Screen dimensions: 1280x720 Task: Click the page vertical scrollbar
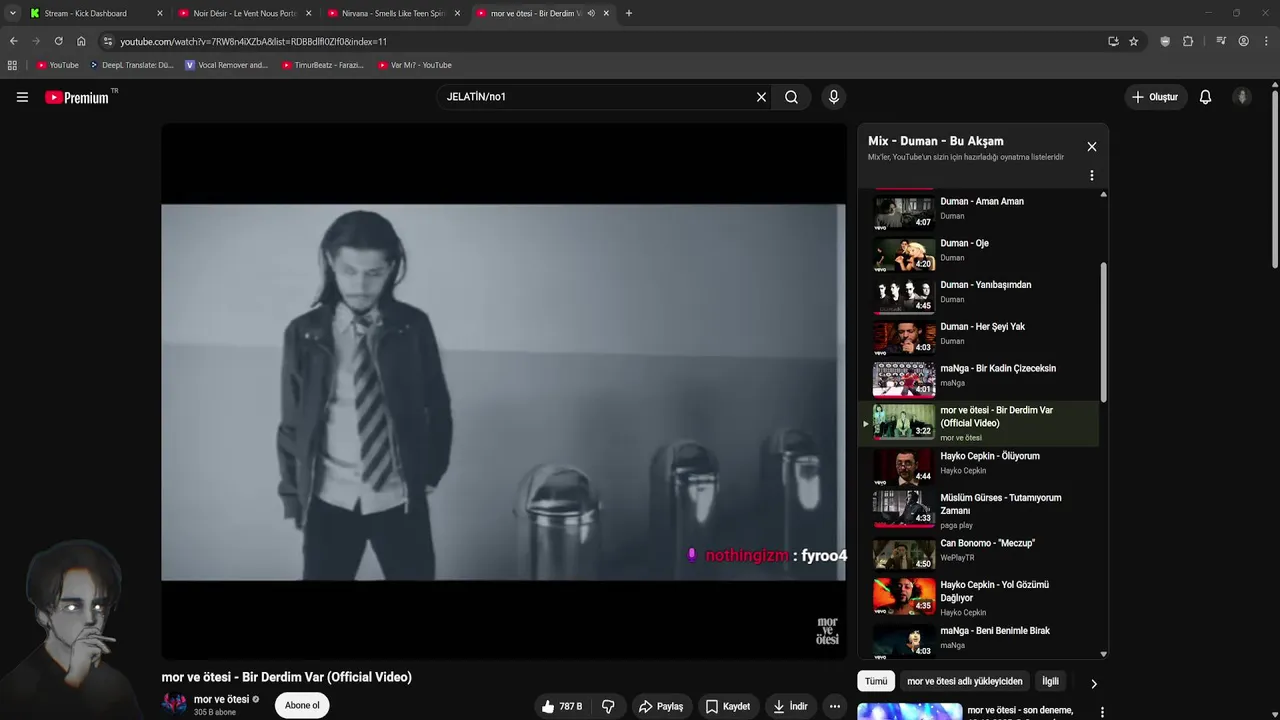(x=1275, y=180)
